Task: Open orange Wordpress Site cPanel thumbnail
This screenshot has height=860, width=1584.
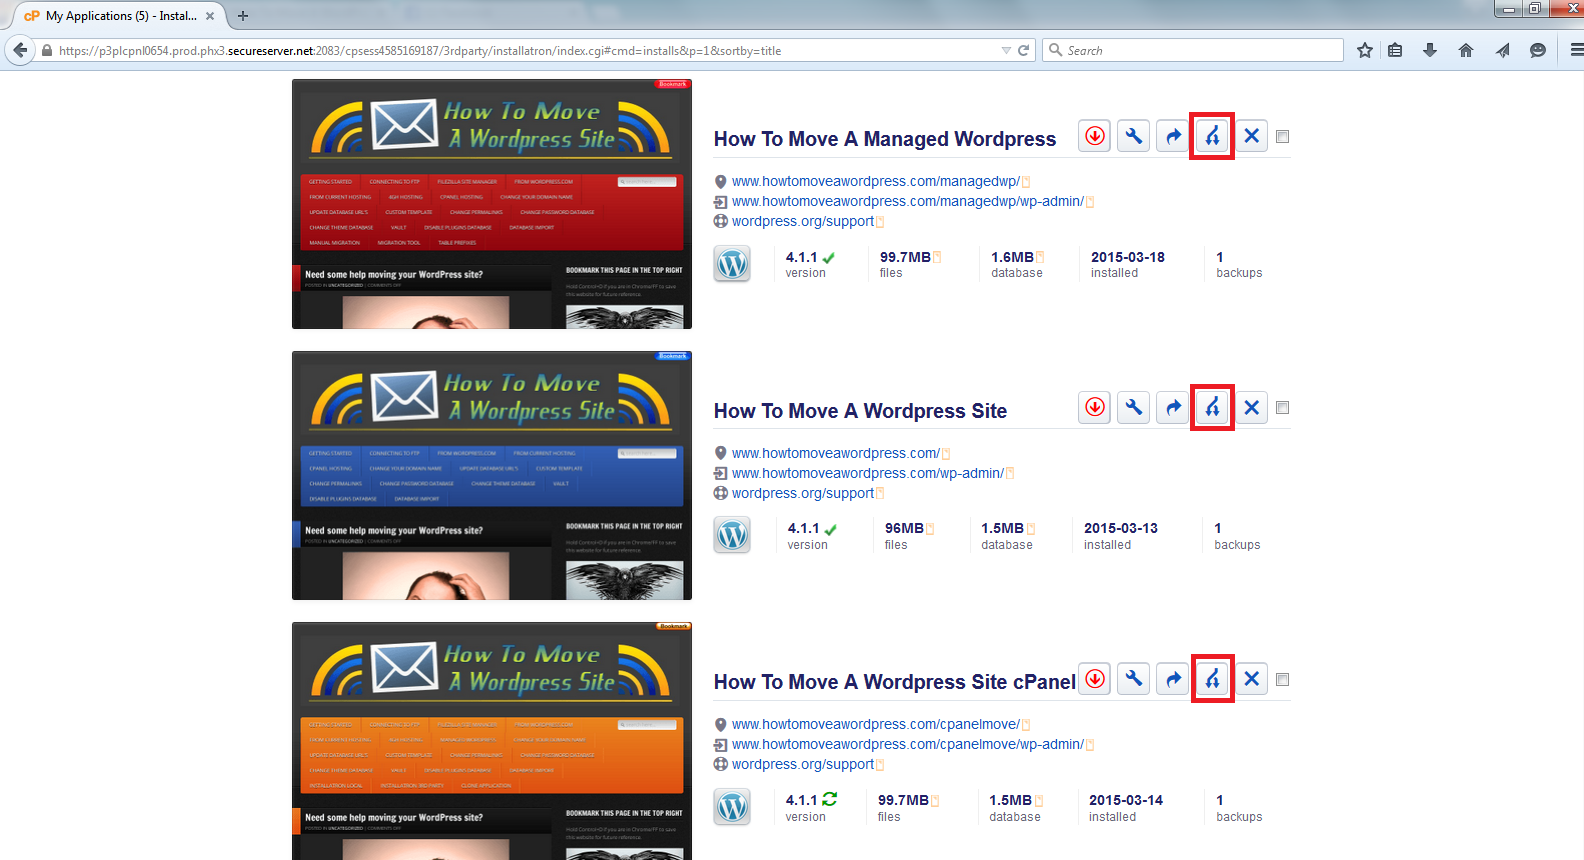Action: (492, 741)
